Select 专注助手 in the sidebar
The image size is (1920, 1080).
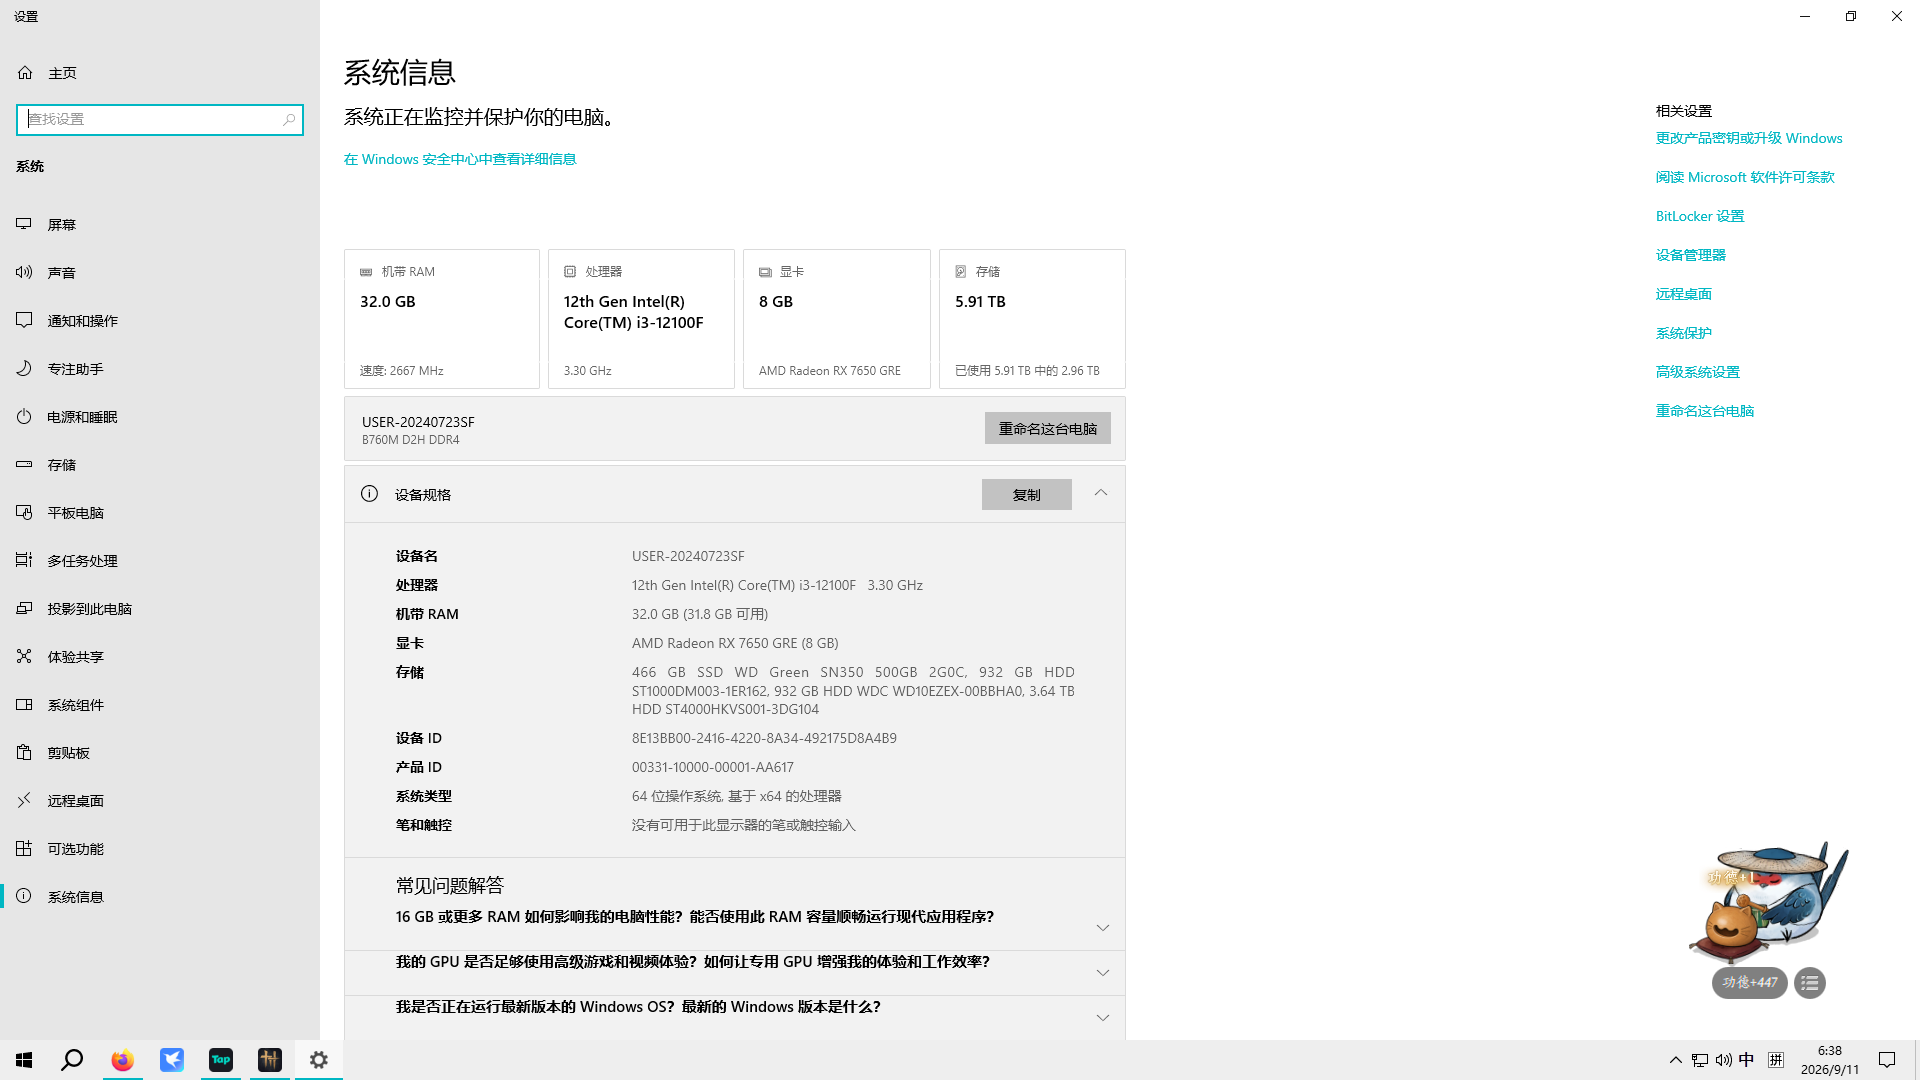(x=160, y=369)
